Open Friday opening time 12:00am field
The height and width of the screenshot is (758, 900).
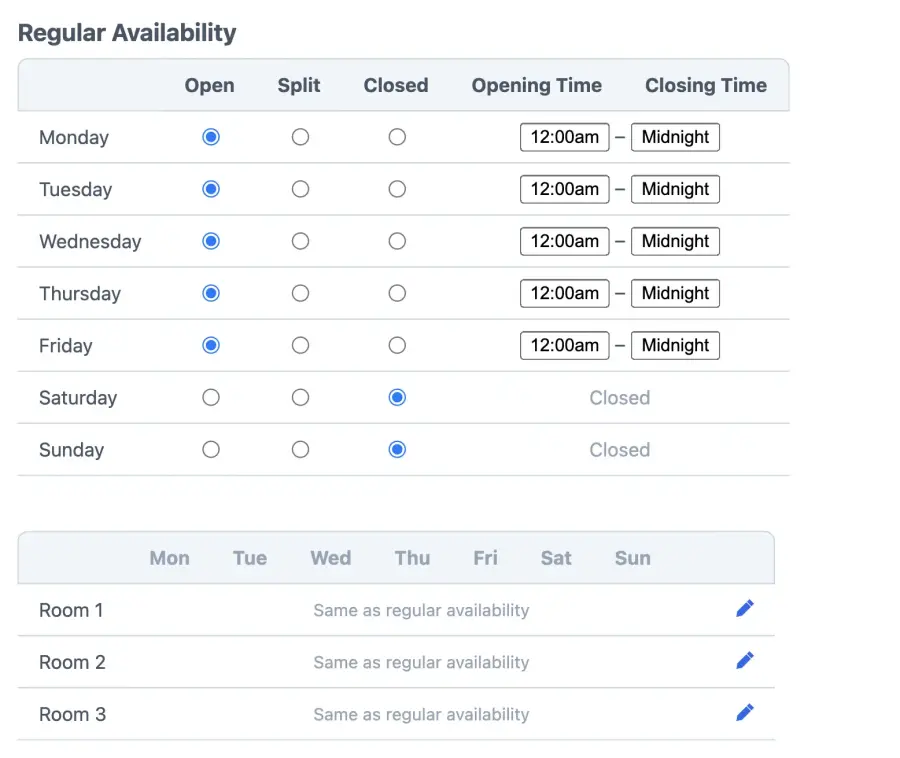565,345
